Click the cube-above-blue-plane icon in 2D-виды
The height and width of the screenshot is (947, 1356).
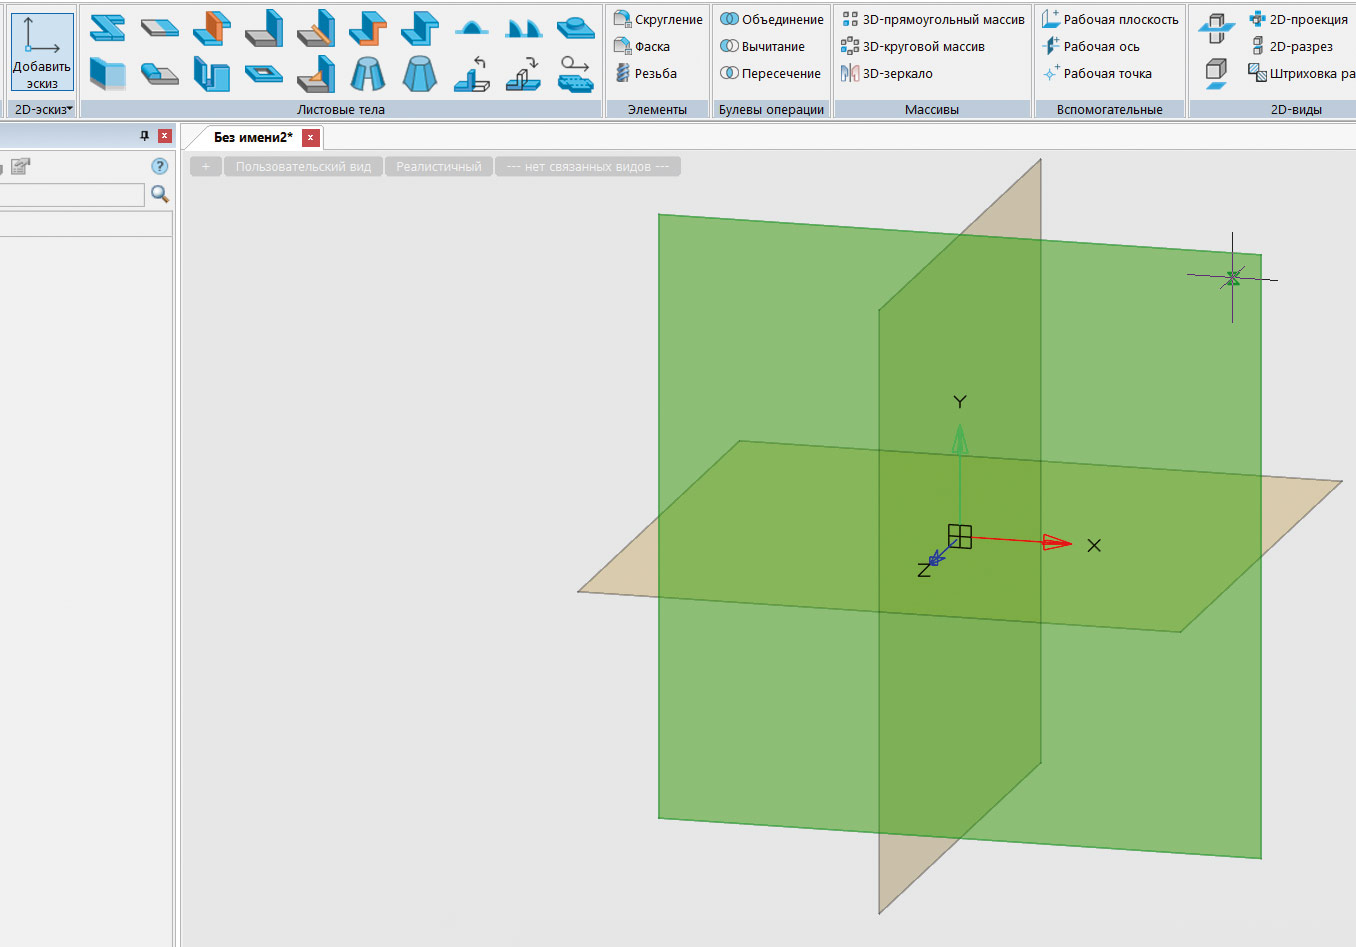pyautogui.click(x=1216, y=73)
